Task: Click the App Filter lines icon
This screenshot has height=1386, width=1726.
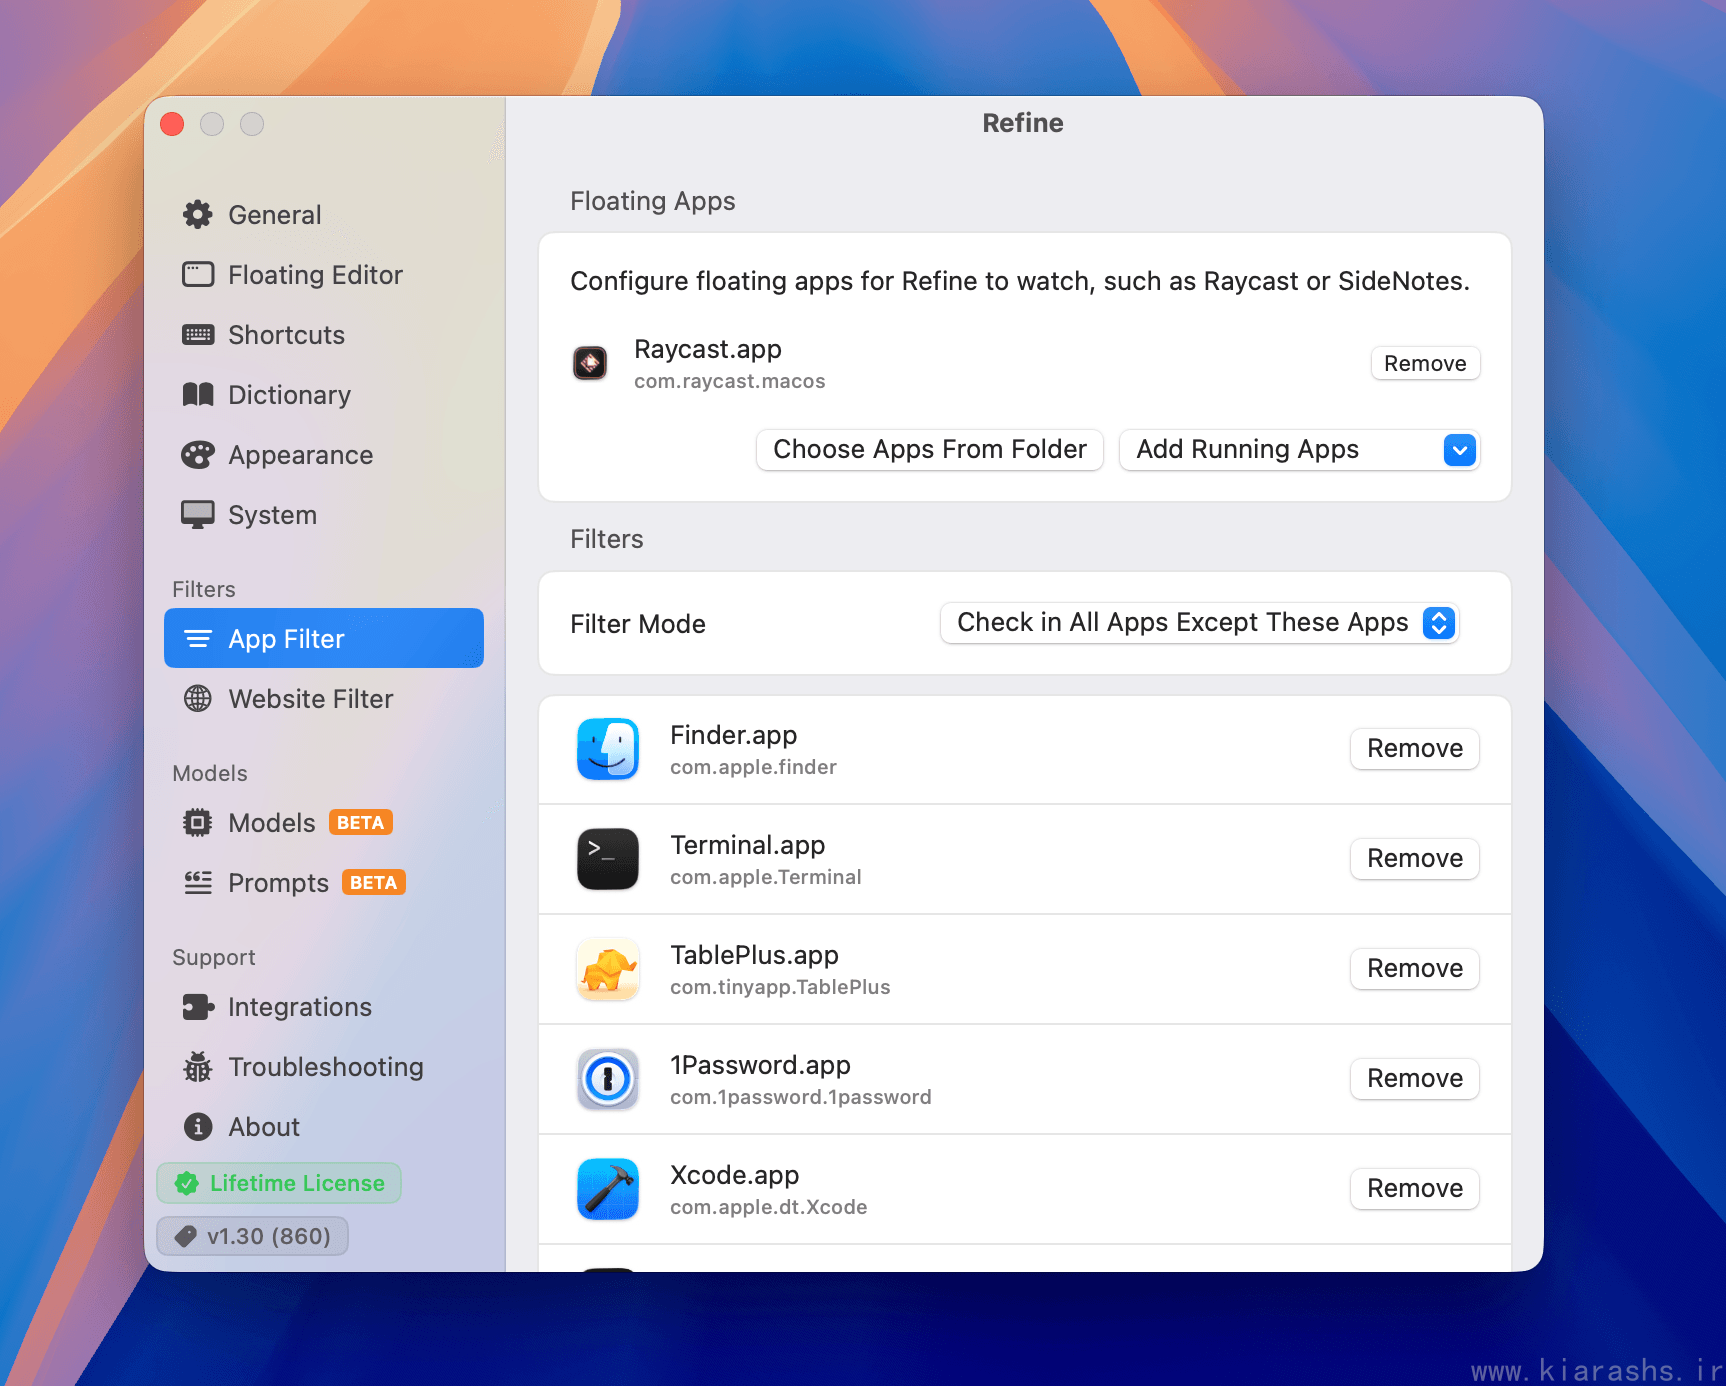Action: coord(198,638)
